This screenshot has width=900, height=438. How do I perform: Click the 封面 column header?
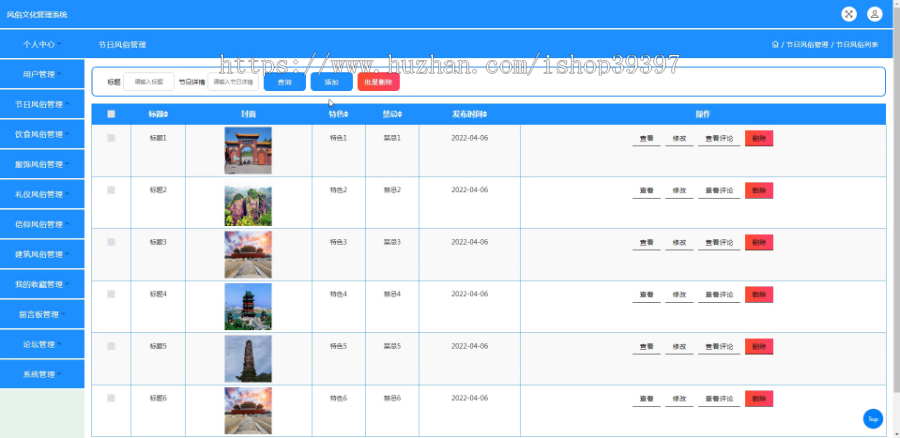click(249, 114)
